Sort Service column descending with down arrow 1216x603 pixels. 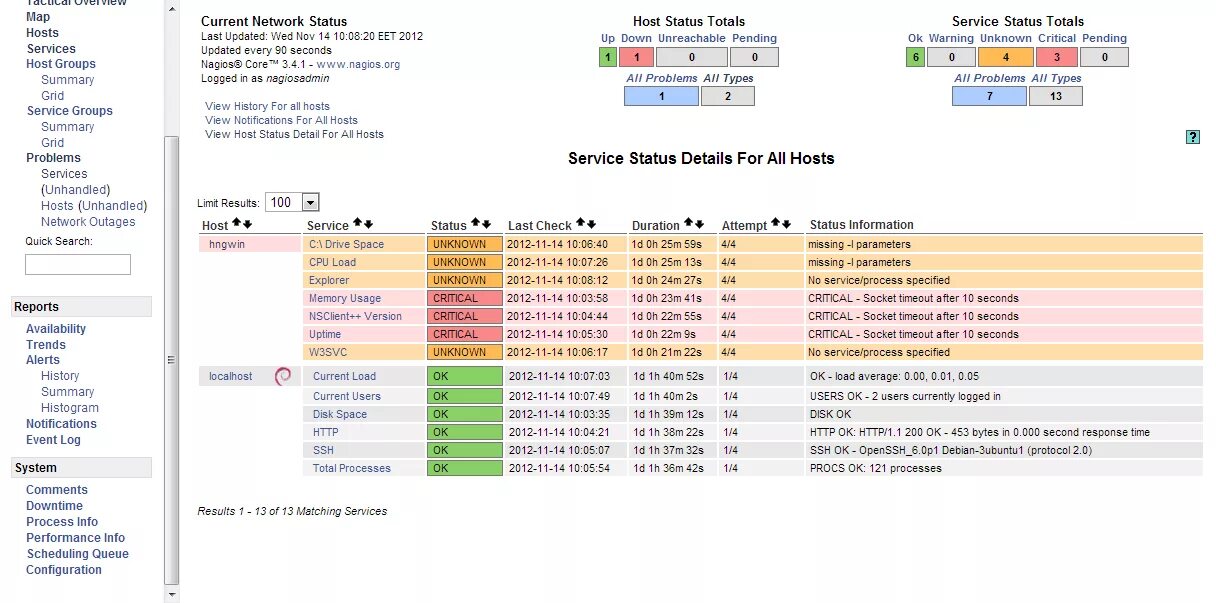pos(367,224)
